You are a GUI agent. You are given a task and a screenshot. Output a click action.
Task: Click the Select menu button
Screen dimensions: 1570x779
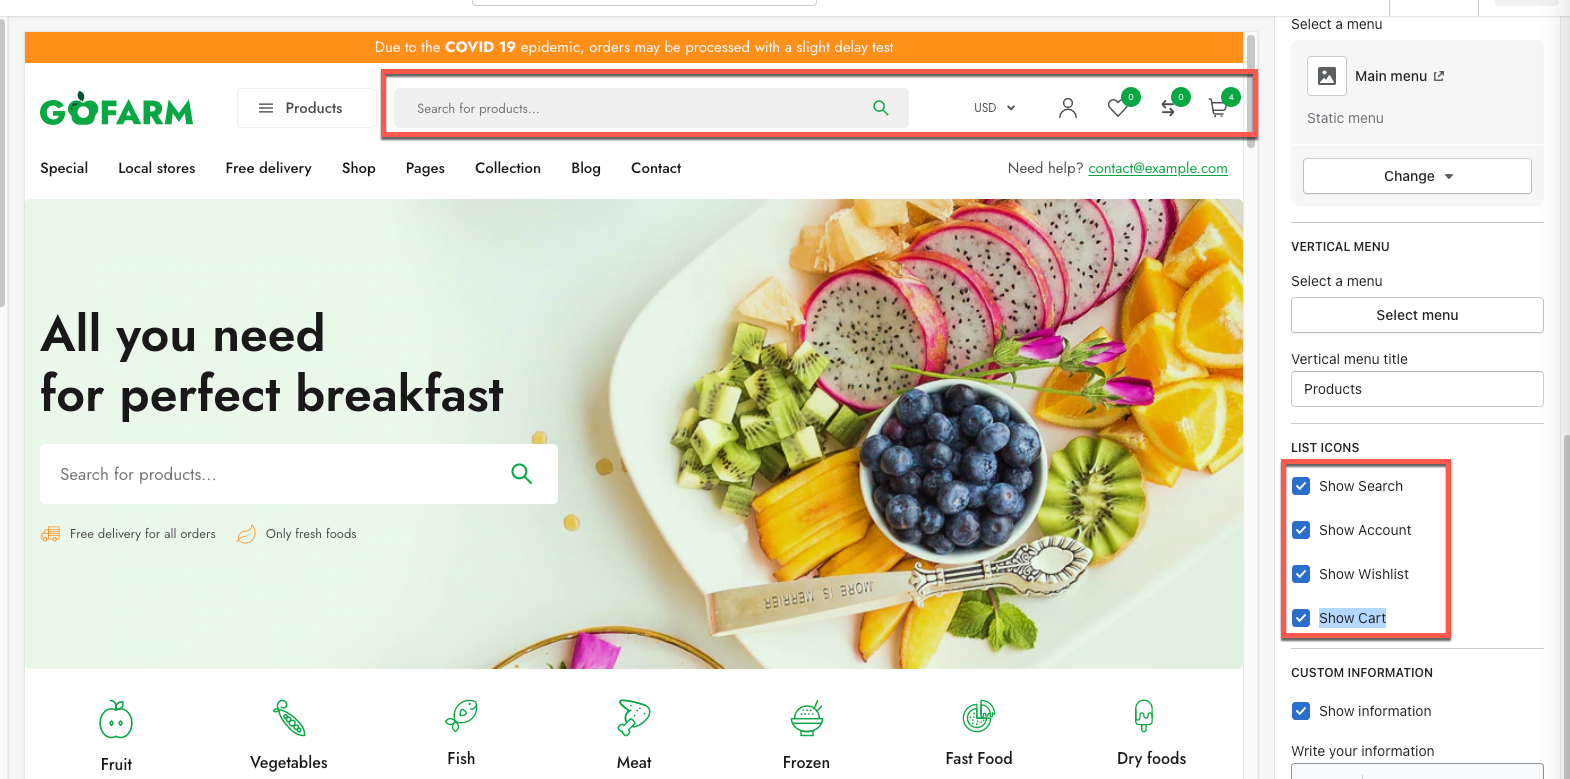pos(1417,315)
